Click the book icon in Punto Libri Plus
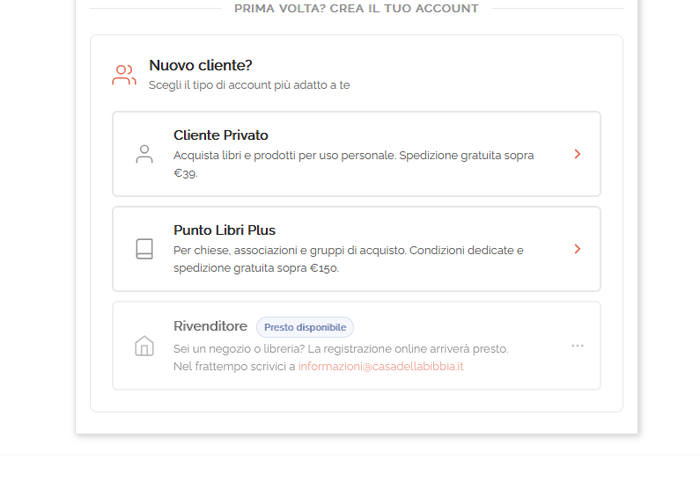 coord(144,249)
